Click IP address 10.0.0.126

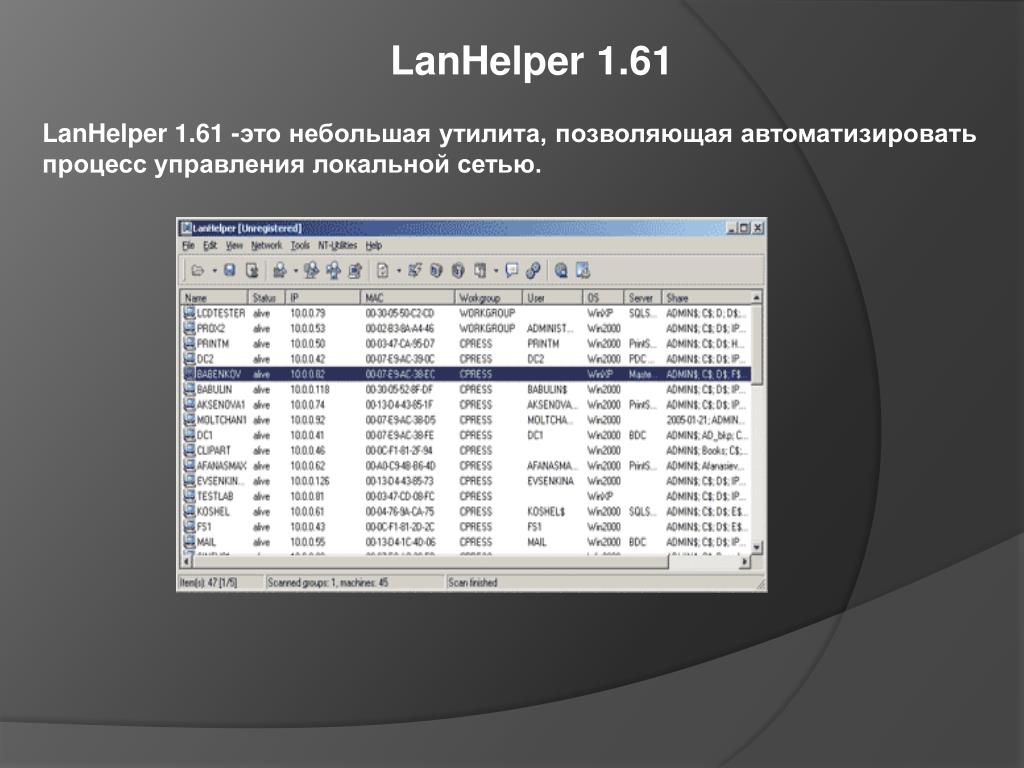tap(310, 481)
